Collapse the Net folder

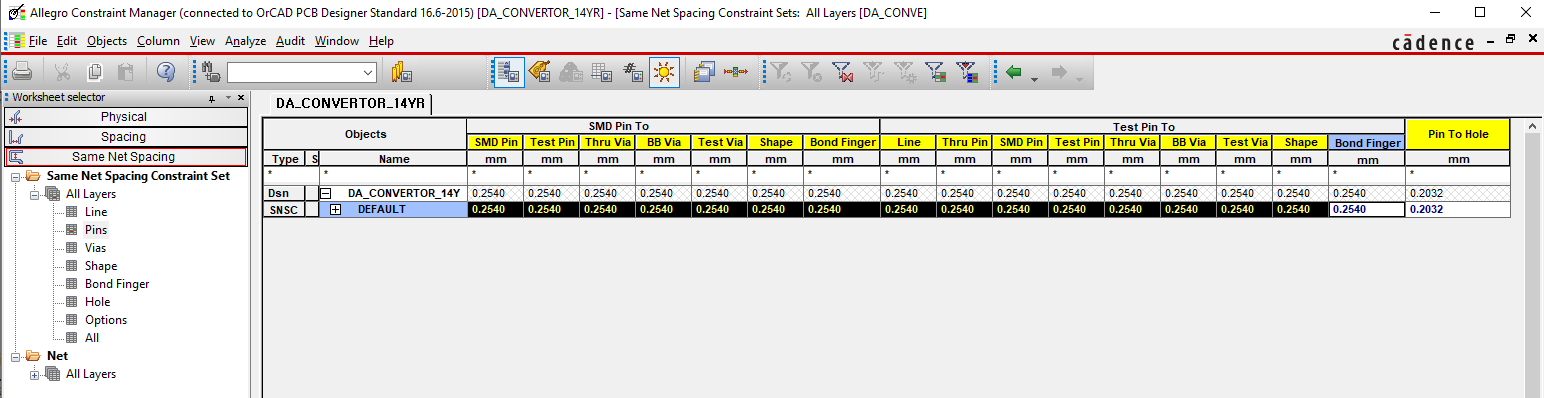[16, 356]
